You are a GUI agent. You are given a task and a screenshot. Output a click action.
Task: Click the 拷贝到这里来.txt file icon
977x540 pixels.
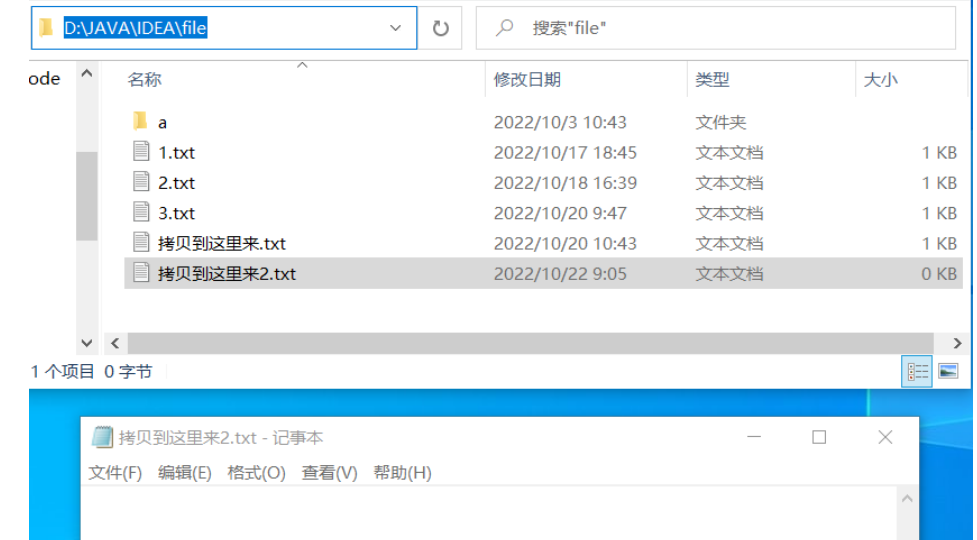point(141,242)
